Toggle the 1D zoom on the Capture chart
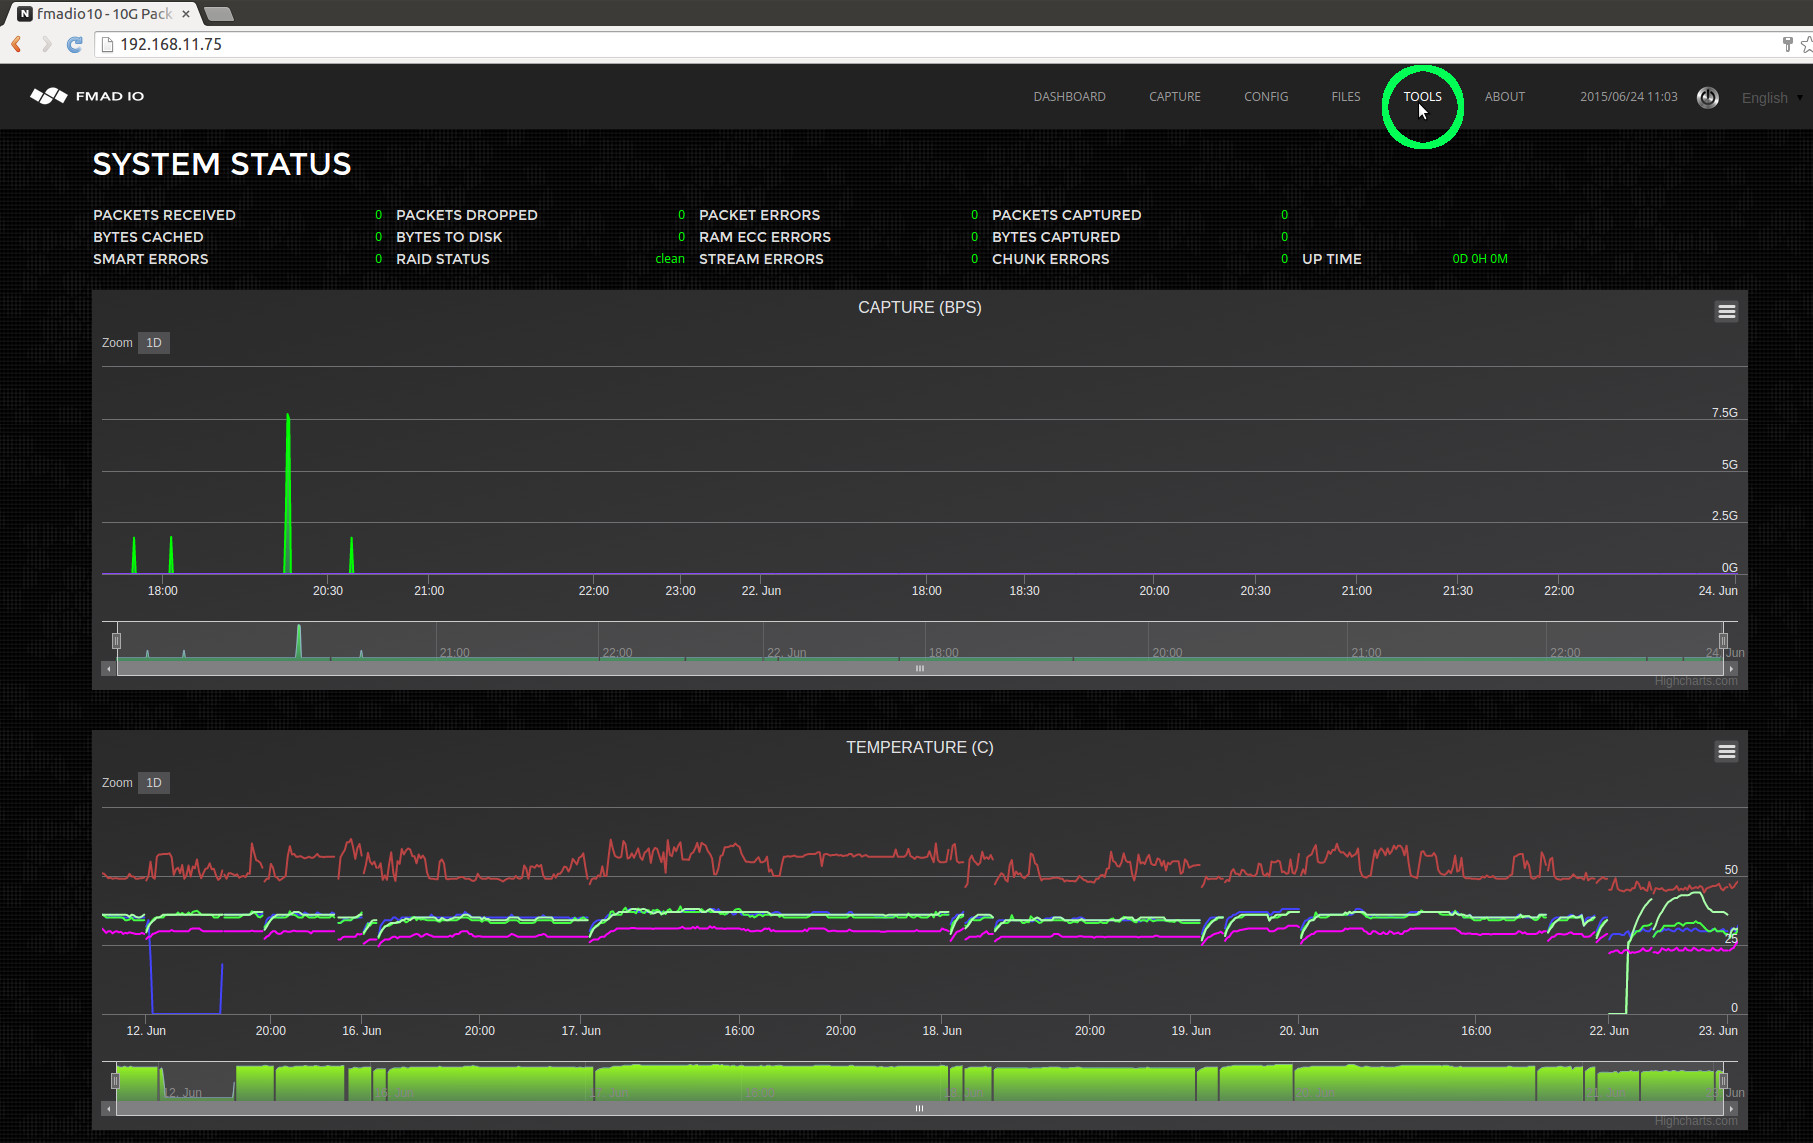 (x=153, y=342)
